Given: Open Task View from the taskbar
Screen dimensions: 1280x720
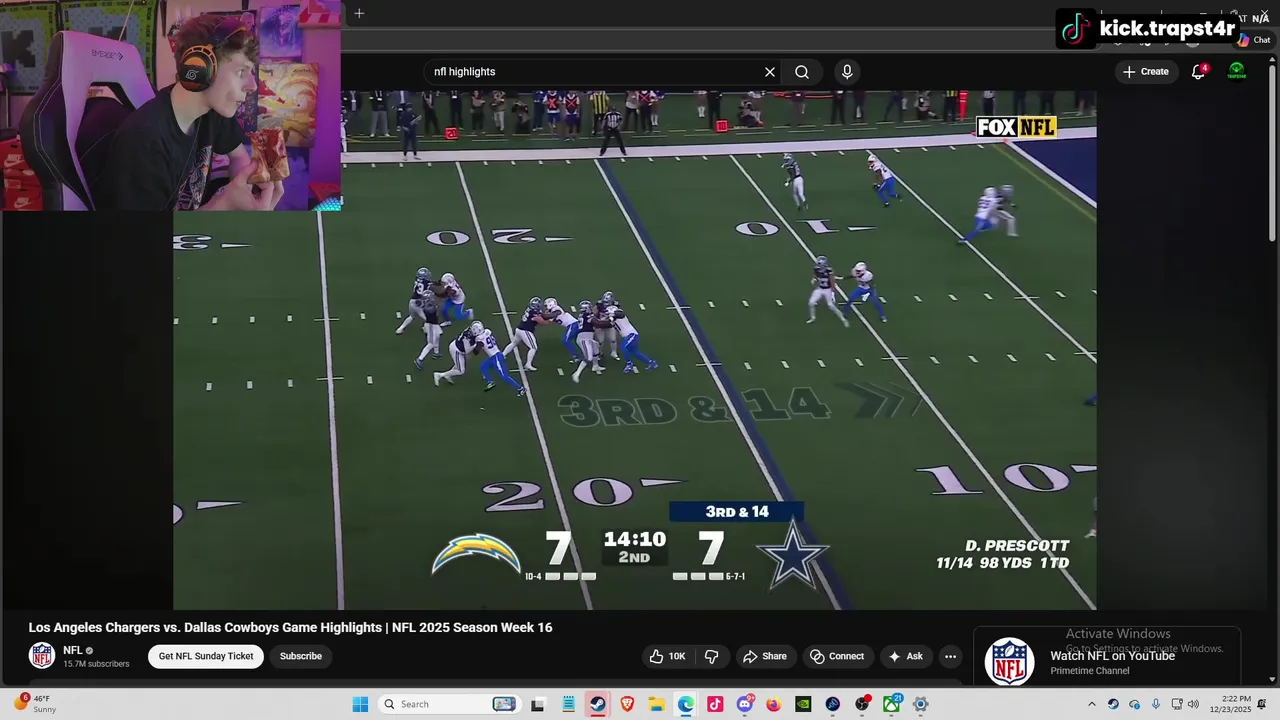Looking at the screenshot, I should tap(537, 704).
